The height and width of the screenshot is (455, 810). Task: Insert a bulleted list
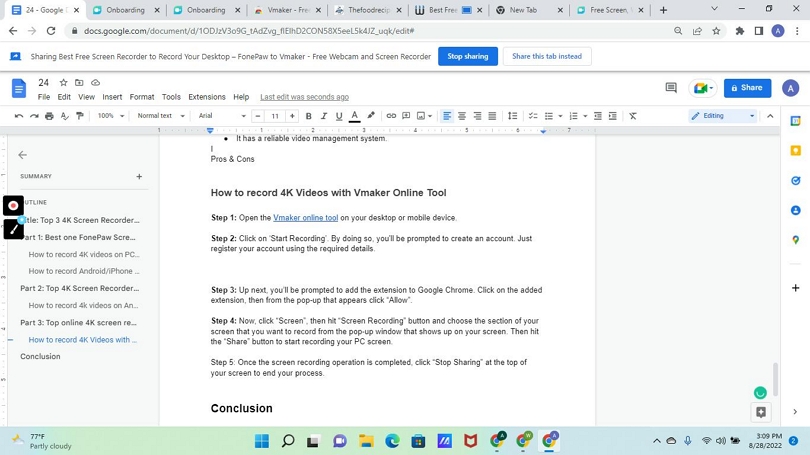click(549, 116)
